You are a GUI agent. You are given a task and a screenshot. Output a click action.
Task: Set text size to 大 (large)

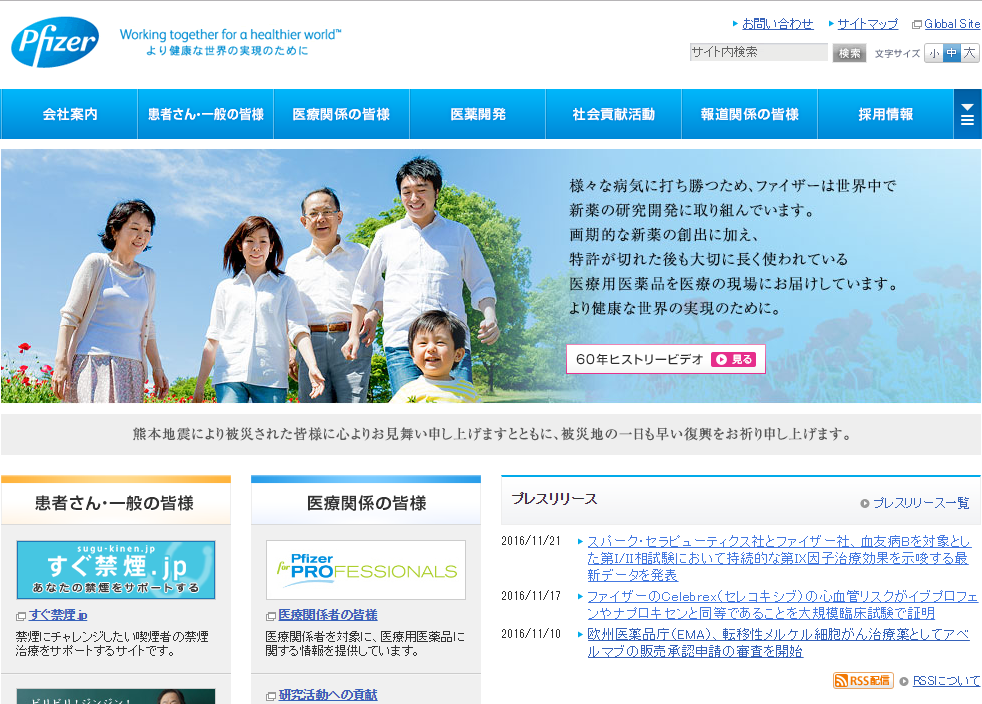969,53
